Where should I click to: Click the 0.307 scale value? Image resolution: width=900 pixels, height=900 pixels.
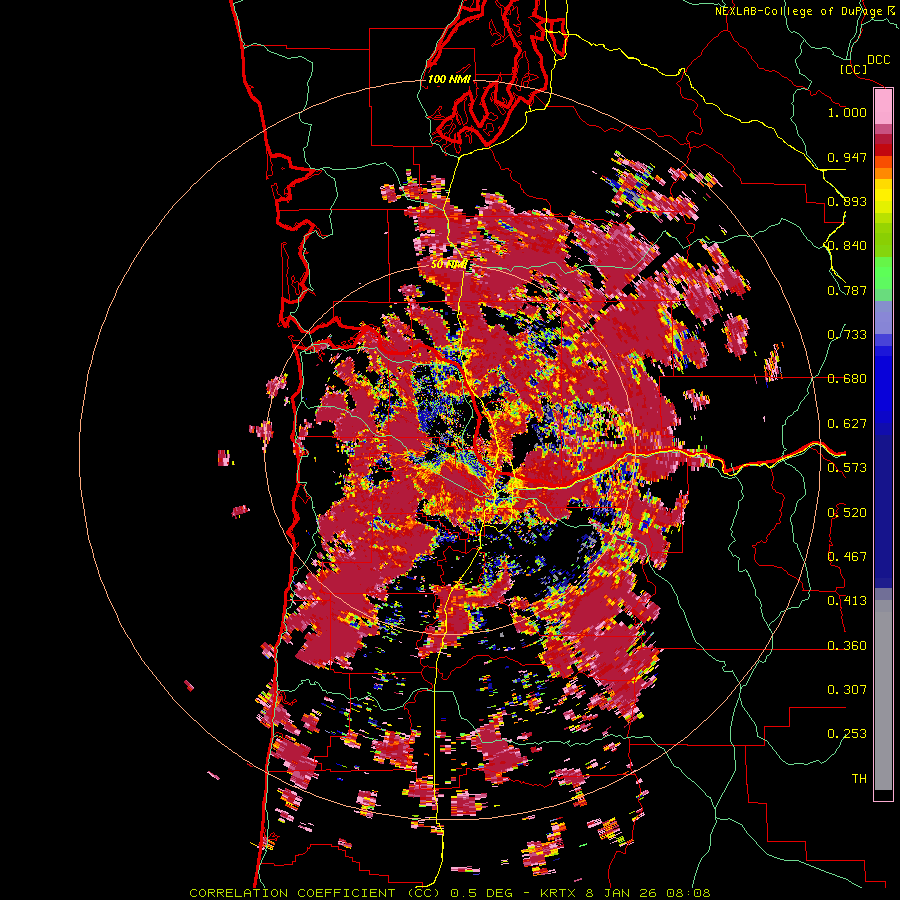(847, 690)
